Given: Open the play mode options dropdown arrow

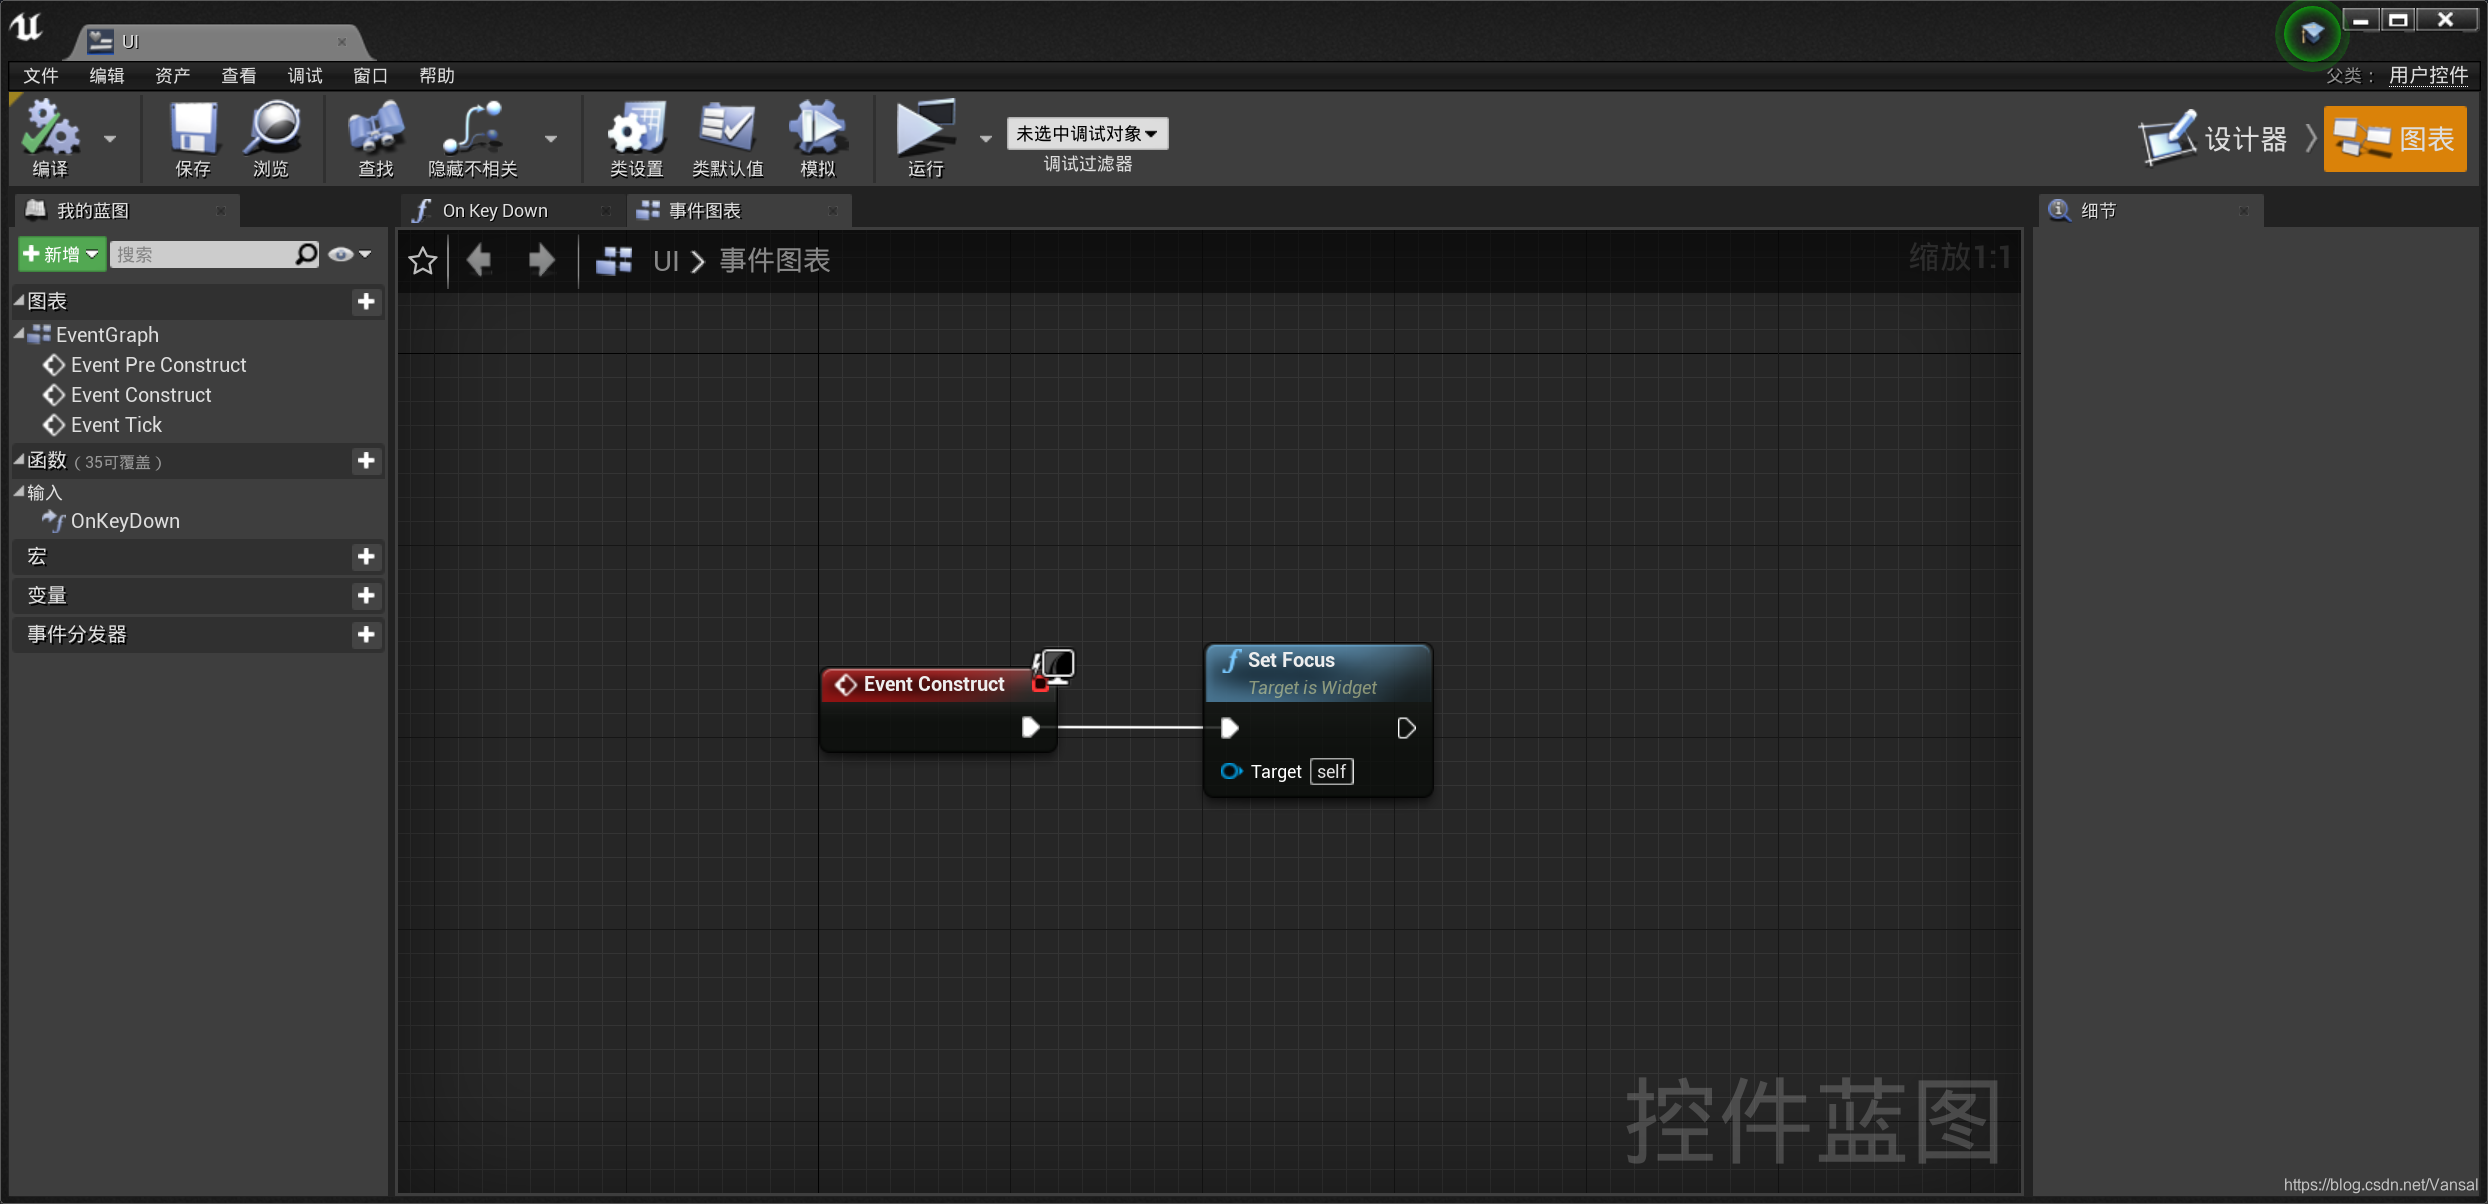Looking at the screenshot, I should click(986, 139).
